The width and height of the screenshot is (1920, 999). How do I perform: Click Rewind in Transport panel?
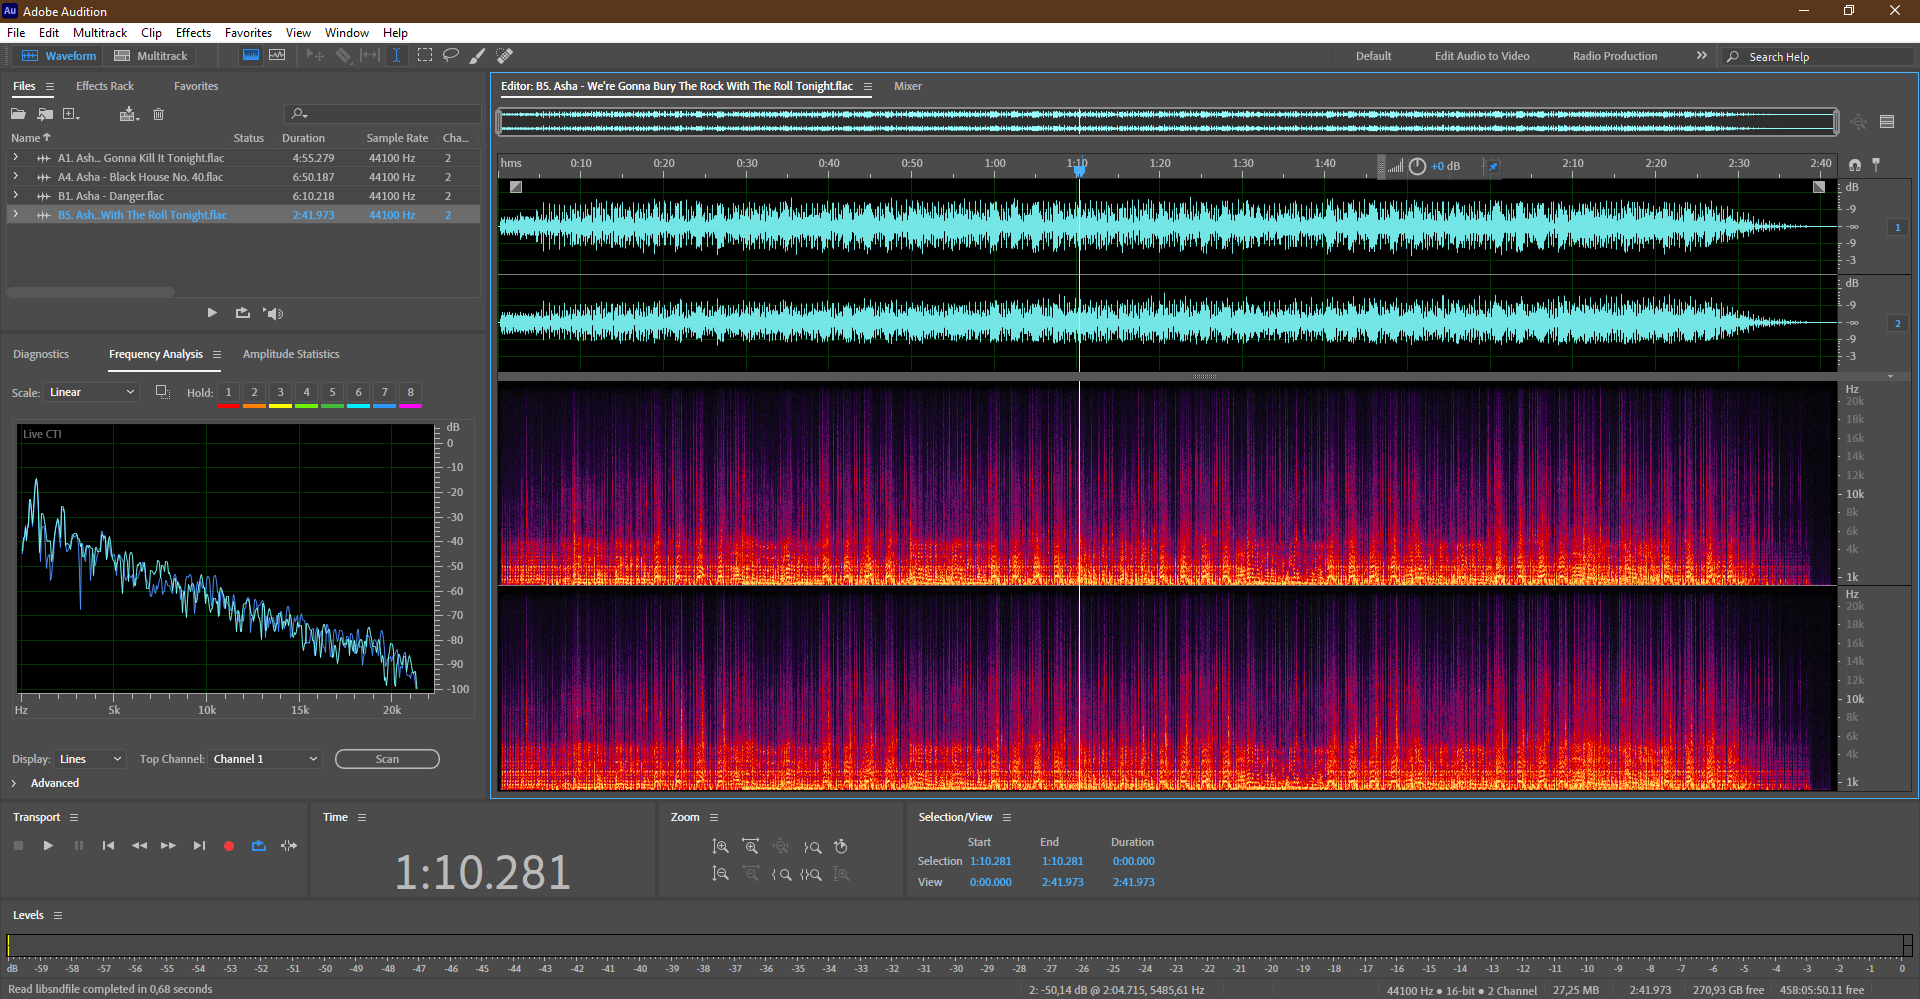[x=139, y=846]
